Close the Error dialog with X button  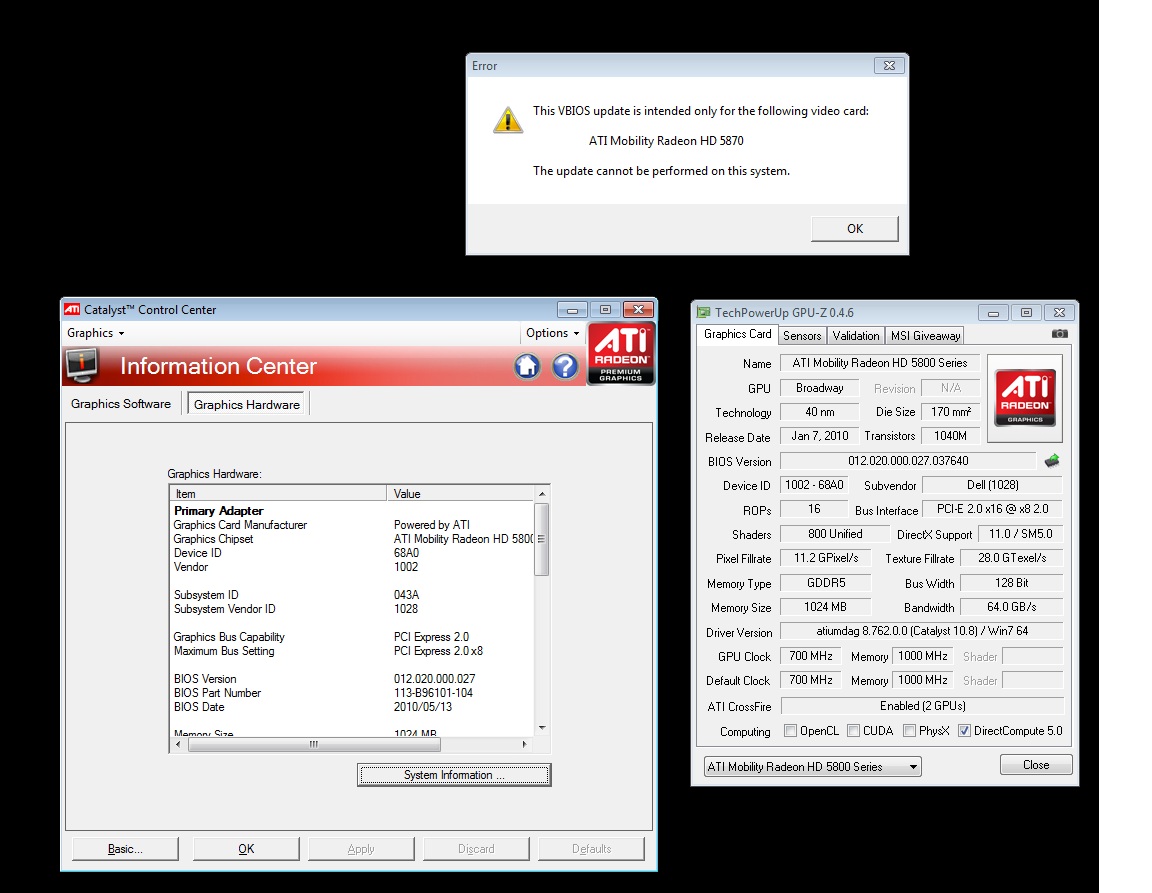coord(889,65)
